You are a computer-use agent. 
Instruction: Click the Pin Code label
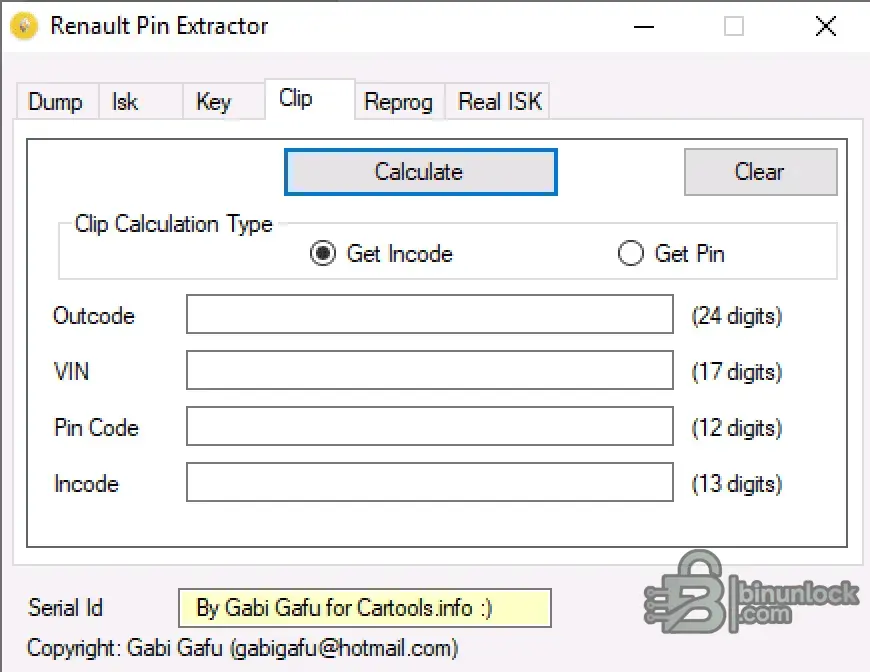tap(97, 428)
